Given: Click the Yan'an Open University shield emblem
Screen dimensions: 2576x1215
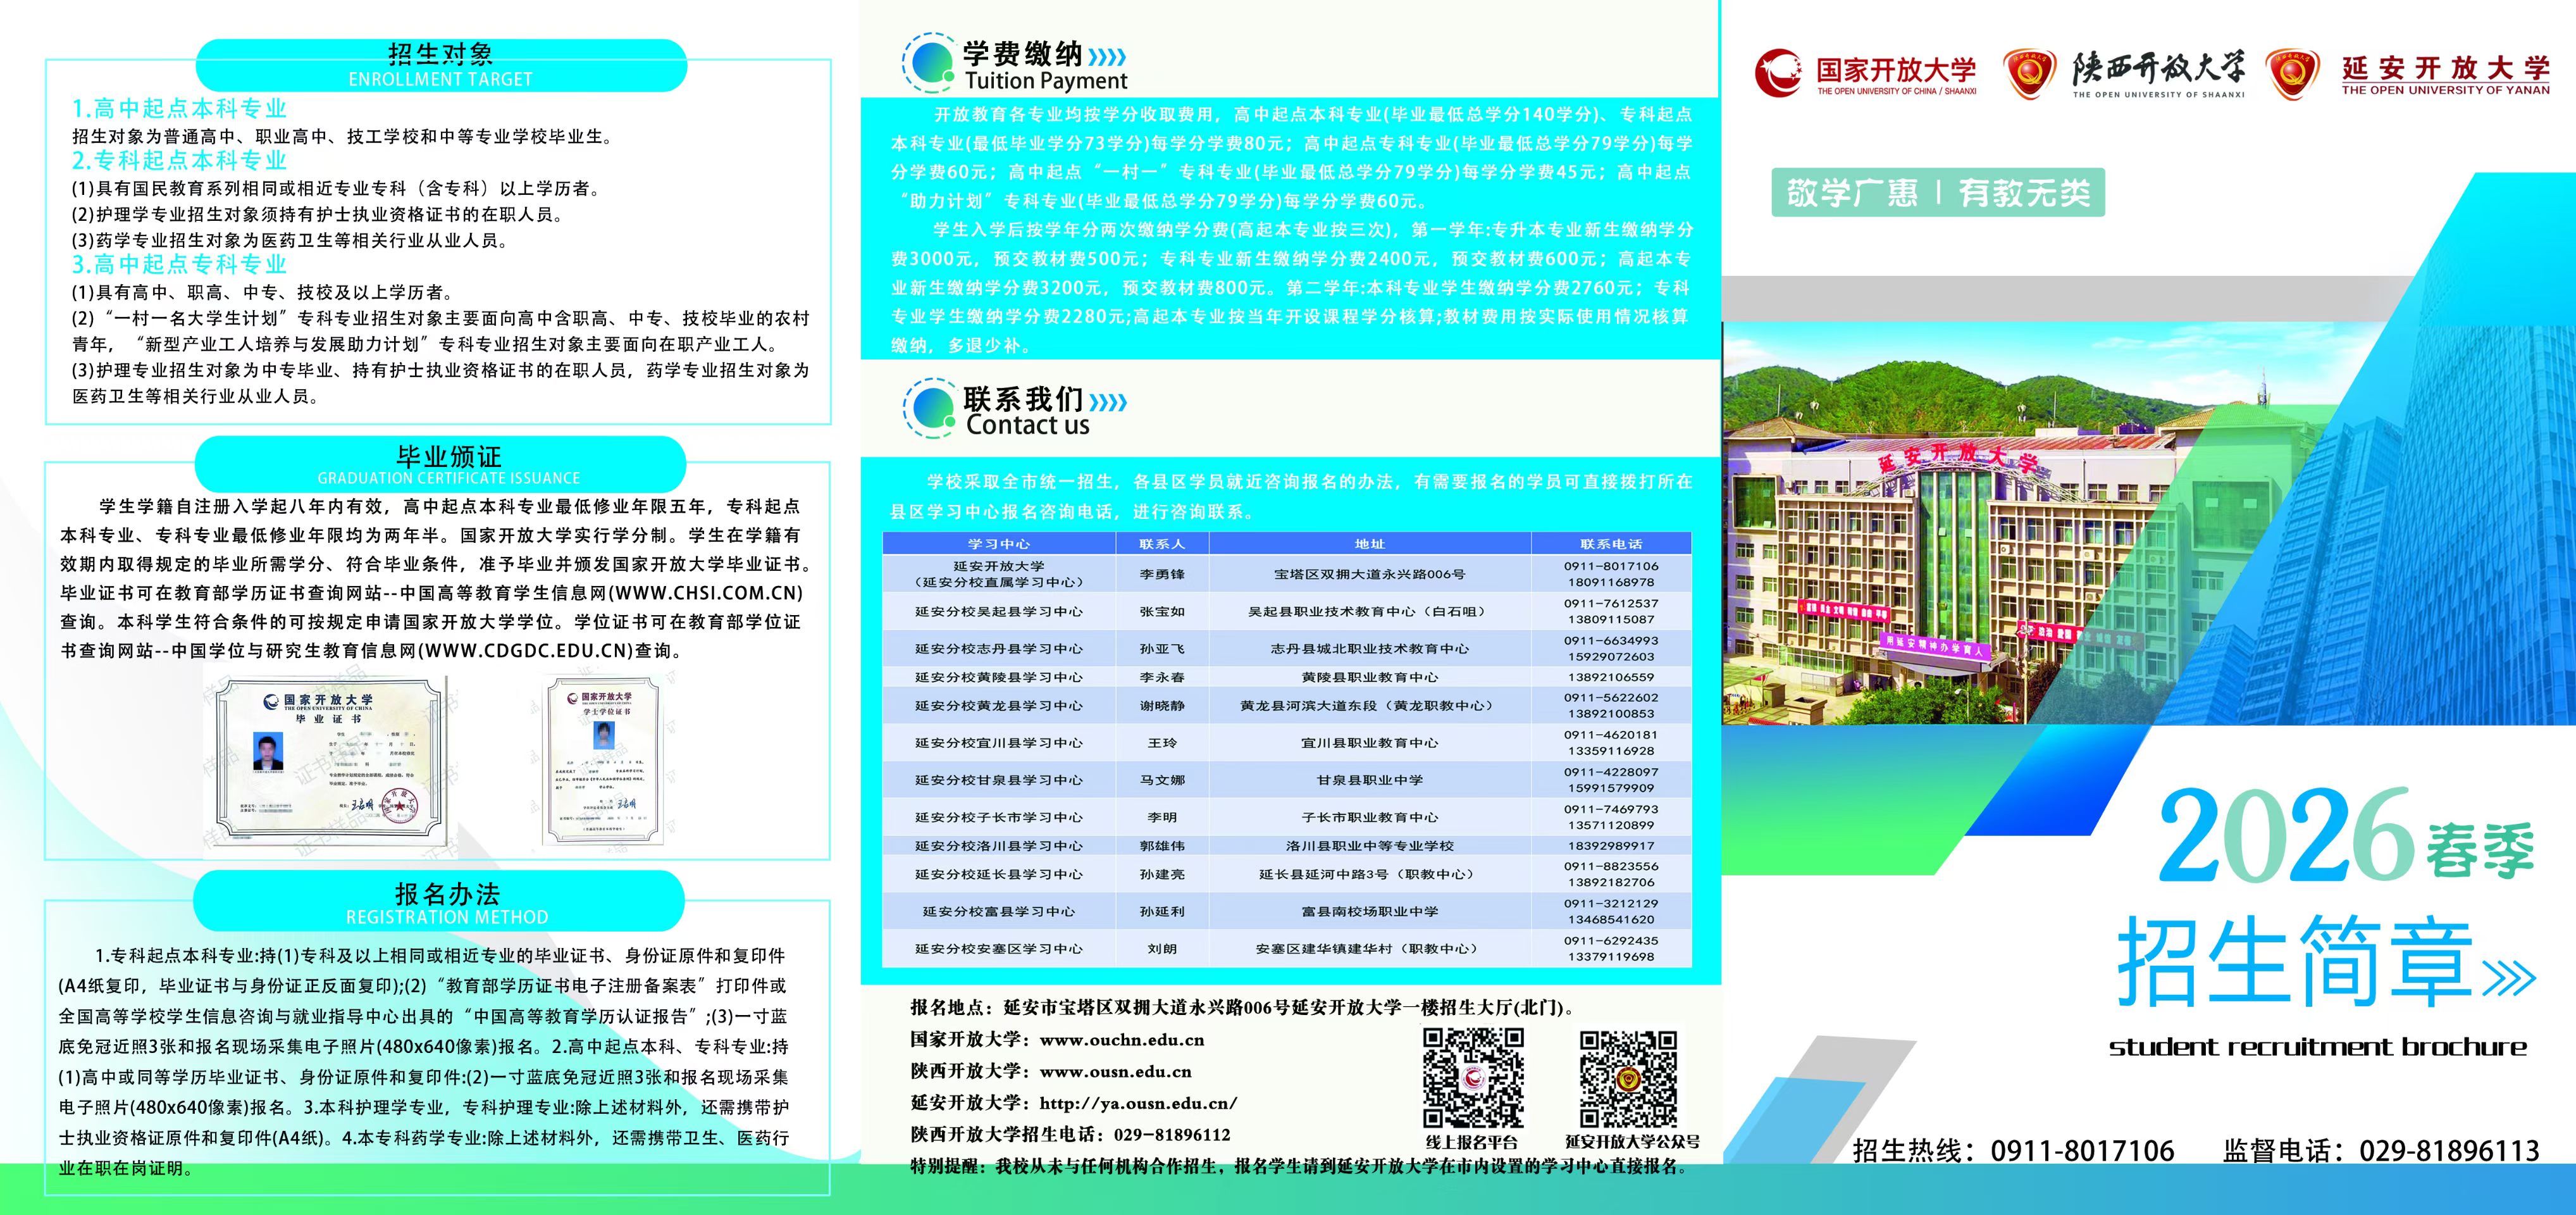Looking at the screenshot, I should pyautogui.click(x=2293, y=73).
